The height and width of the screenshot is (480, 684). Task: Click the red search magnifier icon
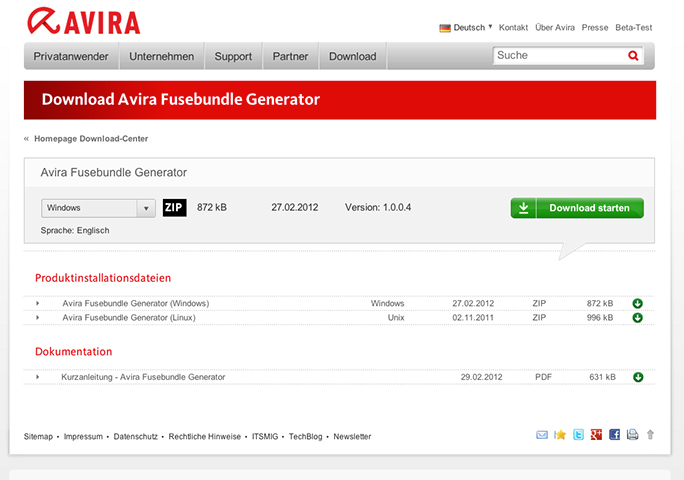[633, 55]
